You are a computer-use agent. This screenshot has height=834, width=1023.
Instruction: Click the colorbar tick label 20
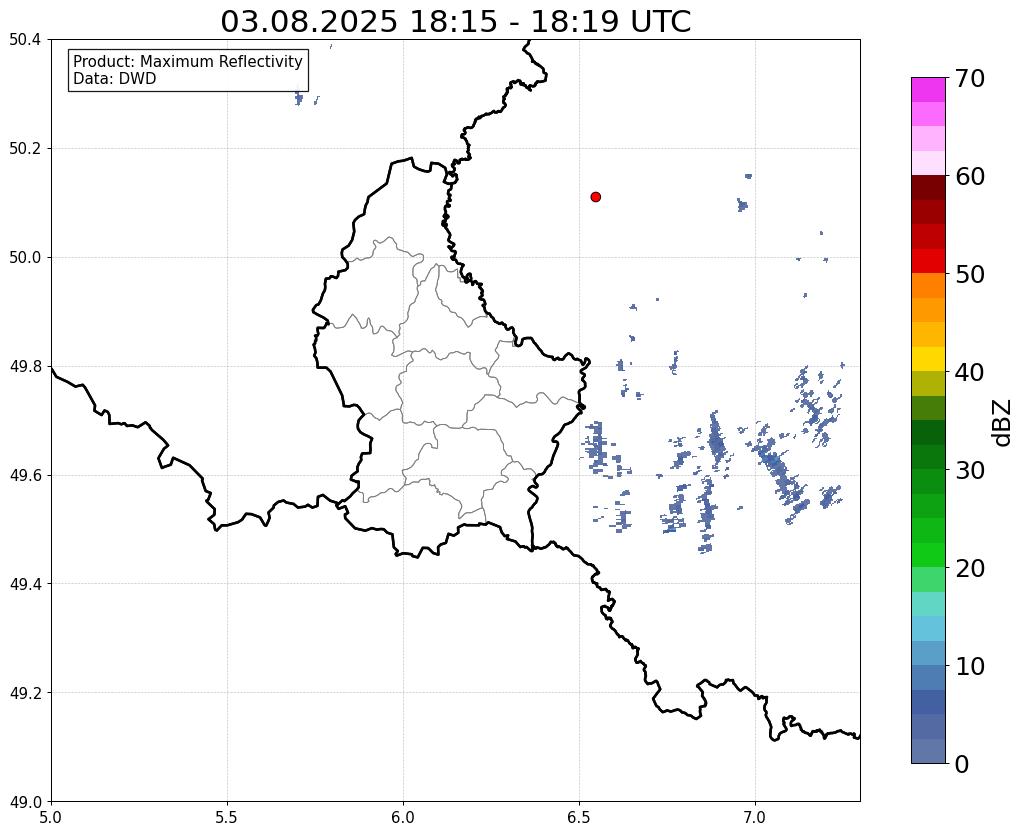pyautogui.click(x=970, y=568)
